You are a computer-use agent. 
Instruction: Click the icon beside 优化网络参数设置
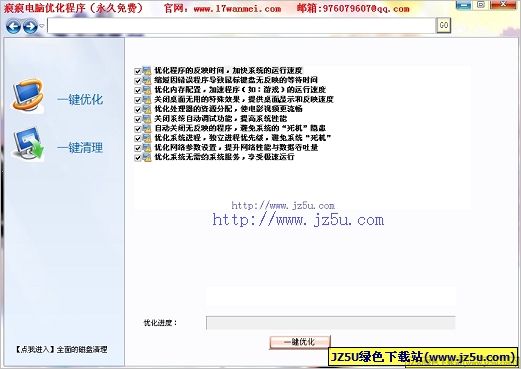(x=147, y=148)
